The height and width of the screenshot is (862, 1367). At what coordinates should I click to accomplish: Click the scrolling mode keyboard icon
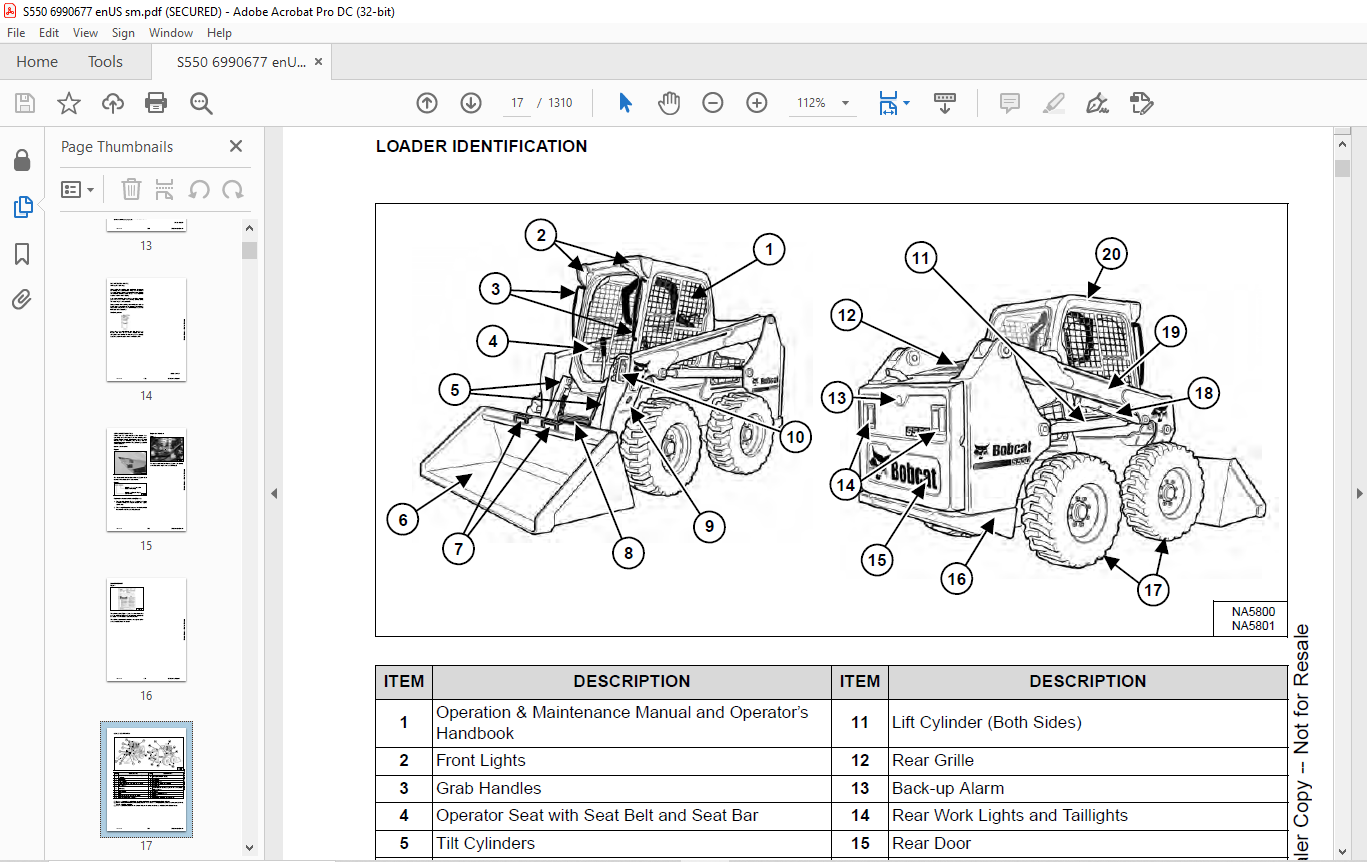[x=945, y=103]
